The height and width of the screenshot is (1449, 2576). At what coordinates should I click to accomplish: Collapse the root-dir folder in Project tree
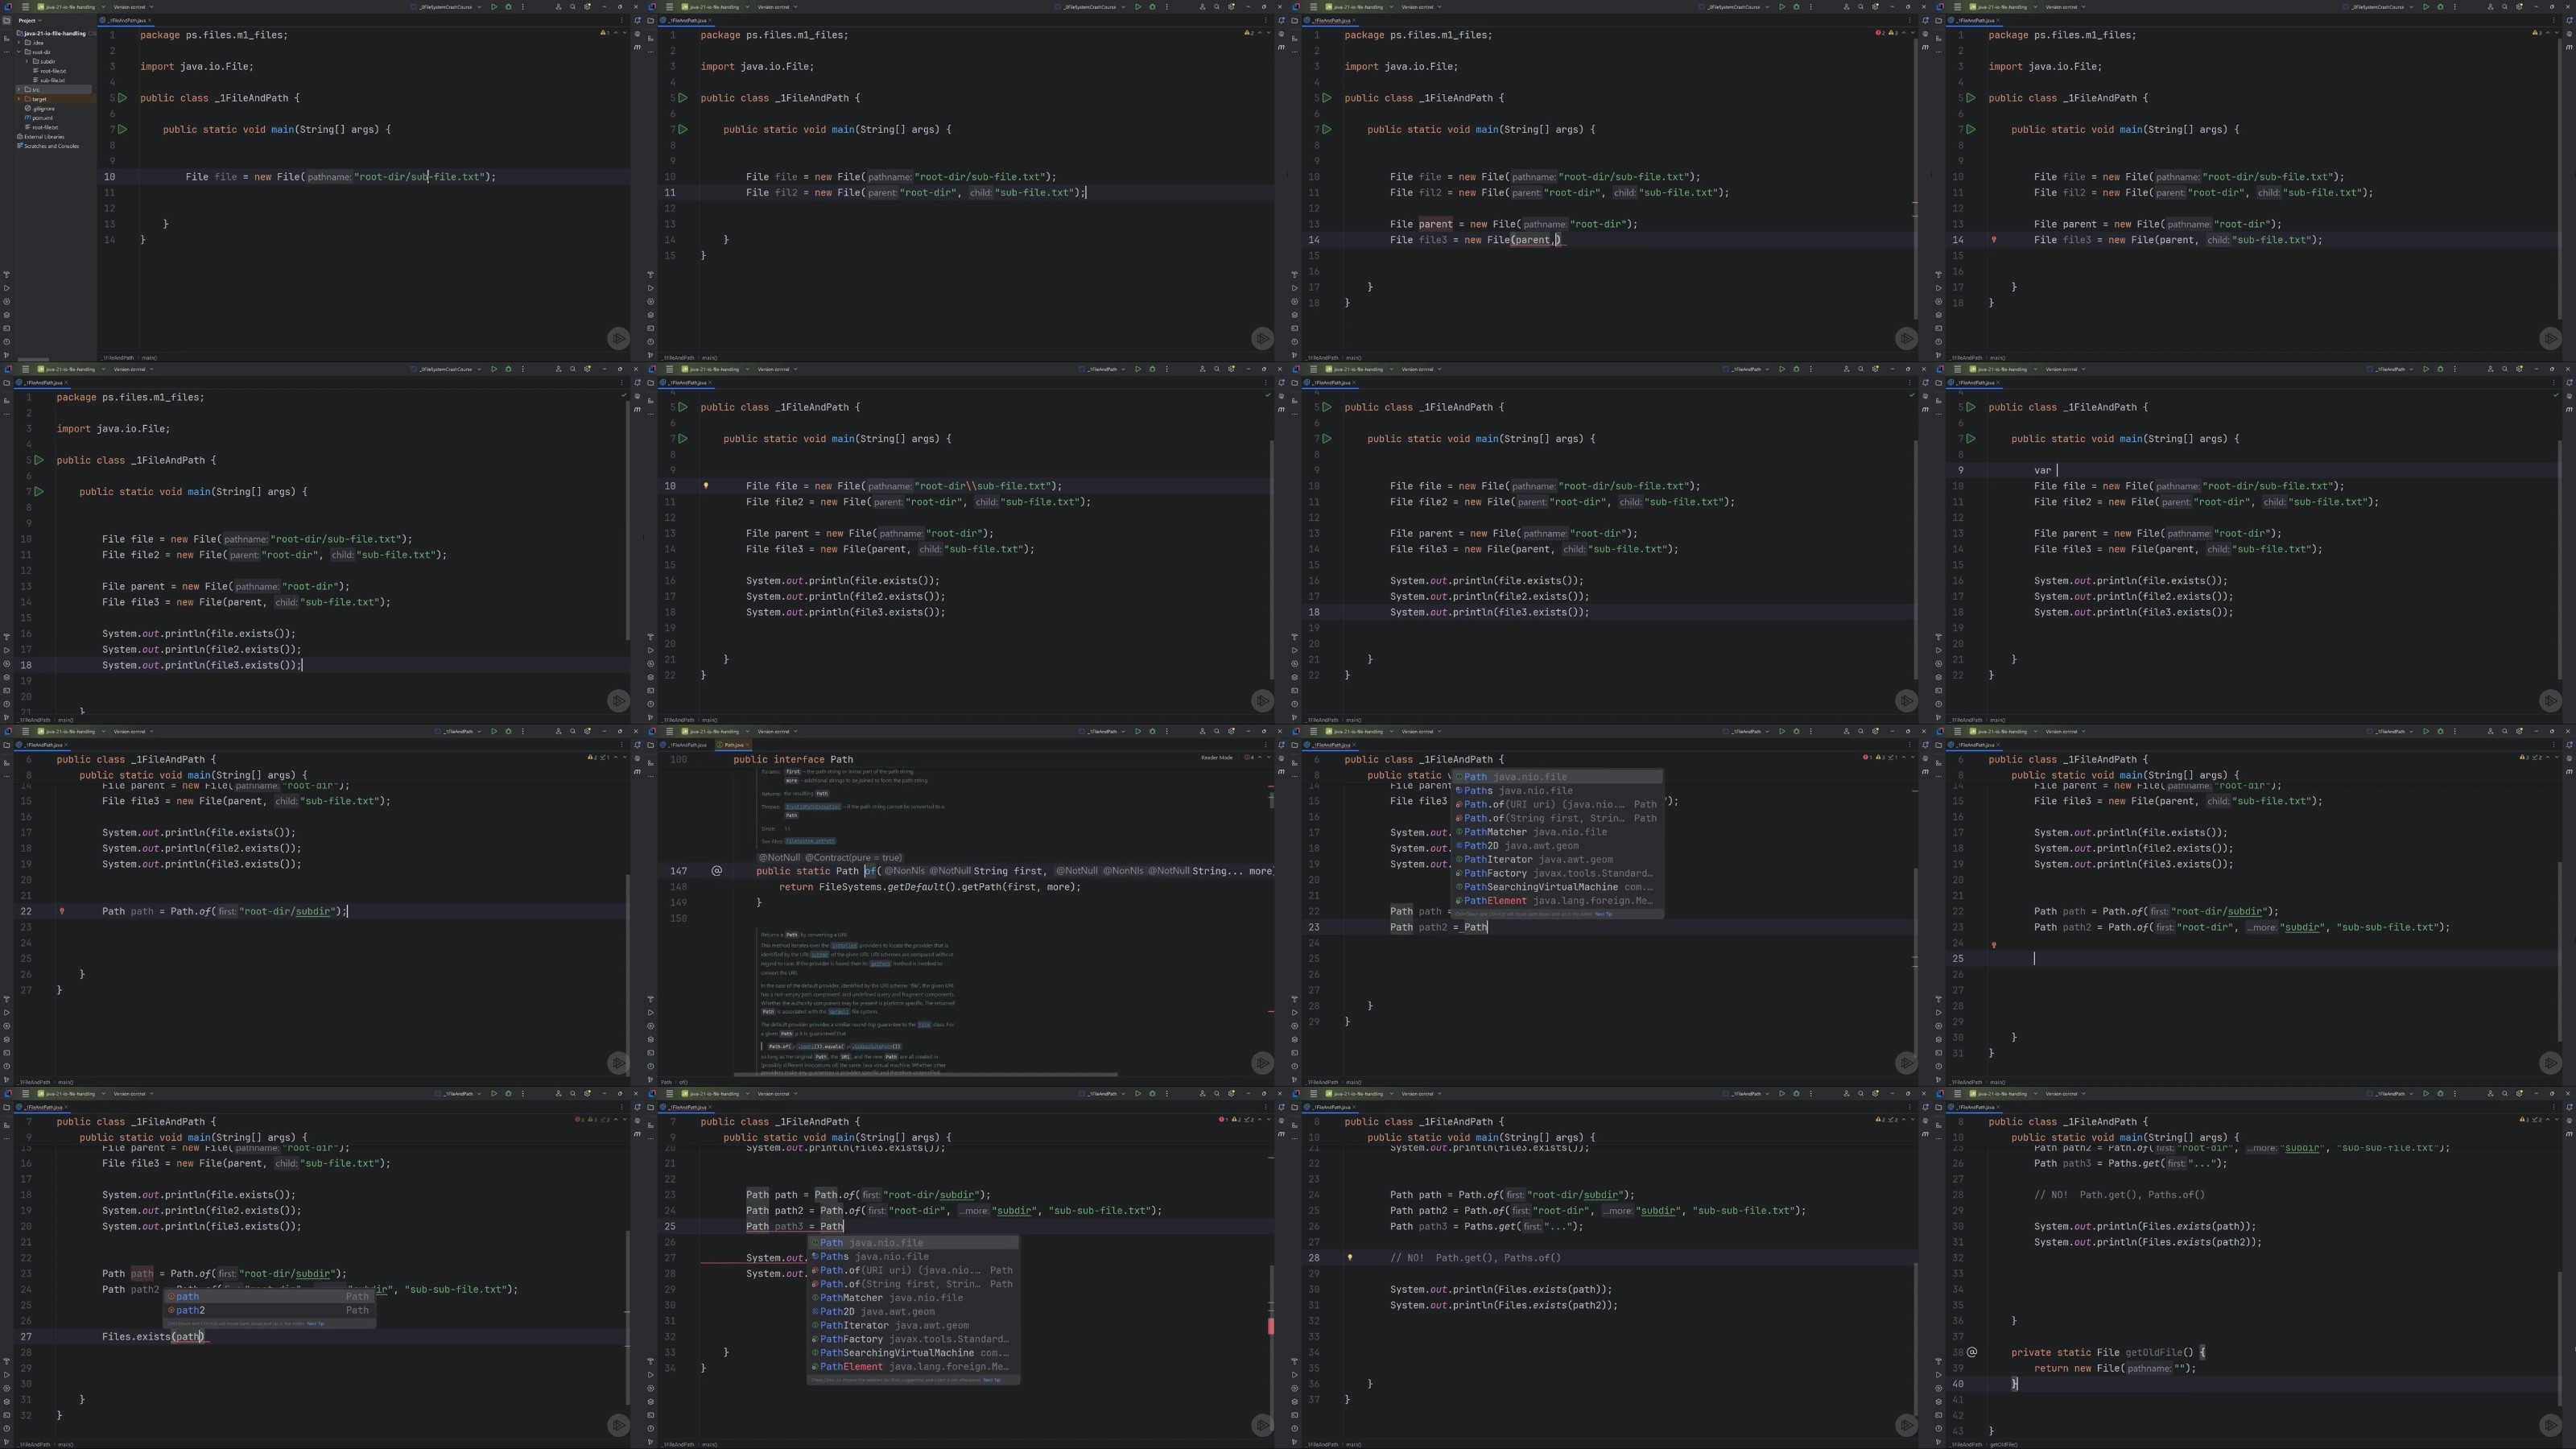coord(20,52)
